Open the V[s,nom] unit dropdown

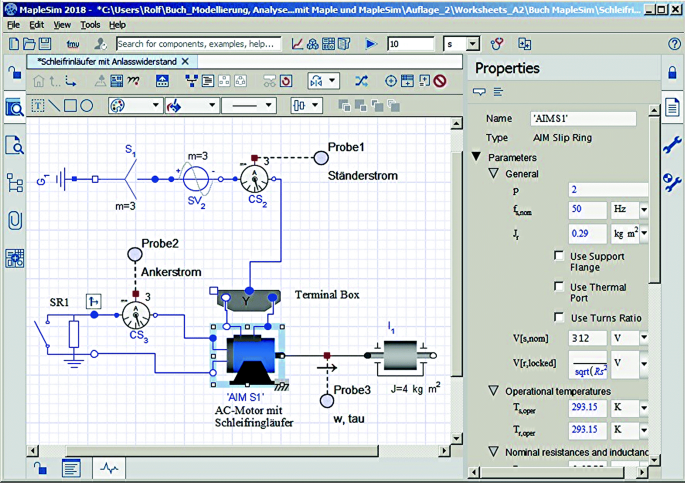(x=644, y=338)
